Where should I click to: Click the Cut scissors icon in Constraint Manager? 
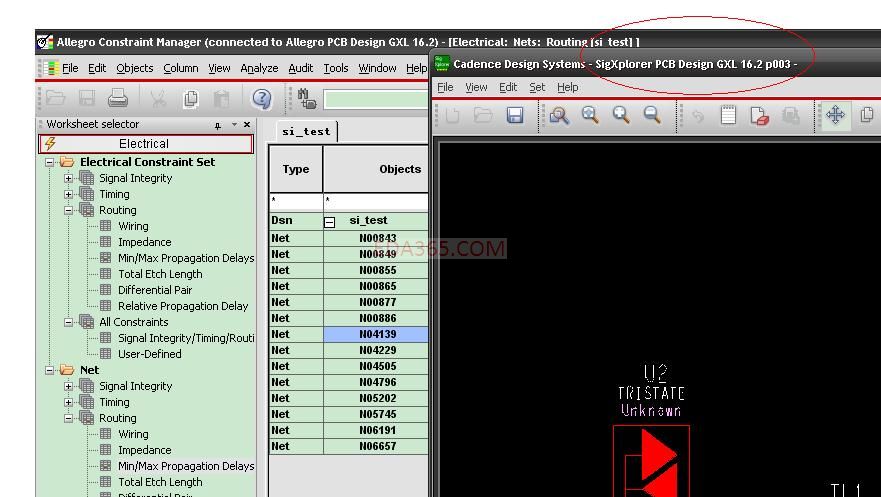(x=158, y=98)
